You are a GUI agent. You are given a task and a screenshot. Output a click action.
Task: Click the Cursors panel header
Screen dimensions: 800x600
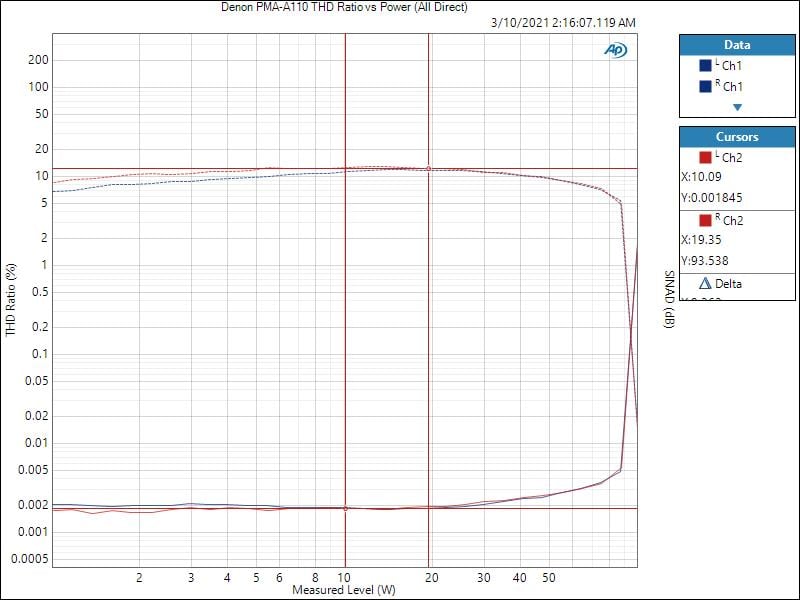(x=737, y=137)
